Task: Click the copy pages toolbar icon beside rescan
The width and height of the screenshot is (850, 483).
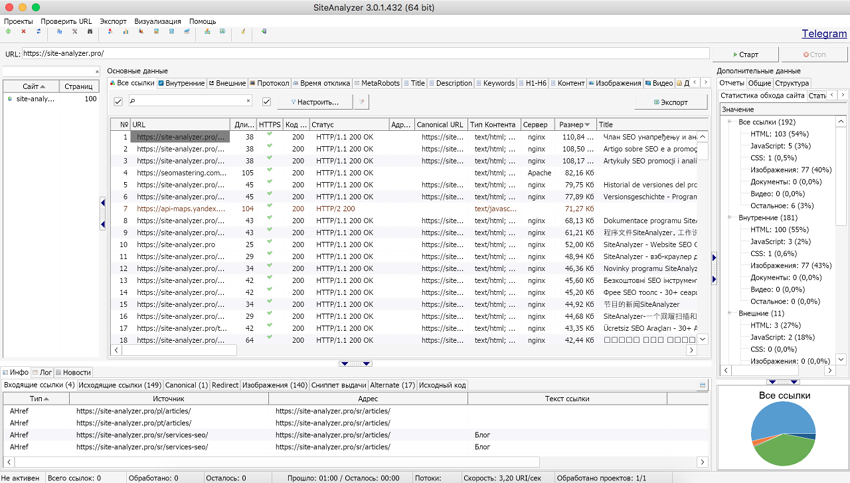Action: 59,31
